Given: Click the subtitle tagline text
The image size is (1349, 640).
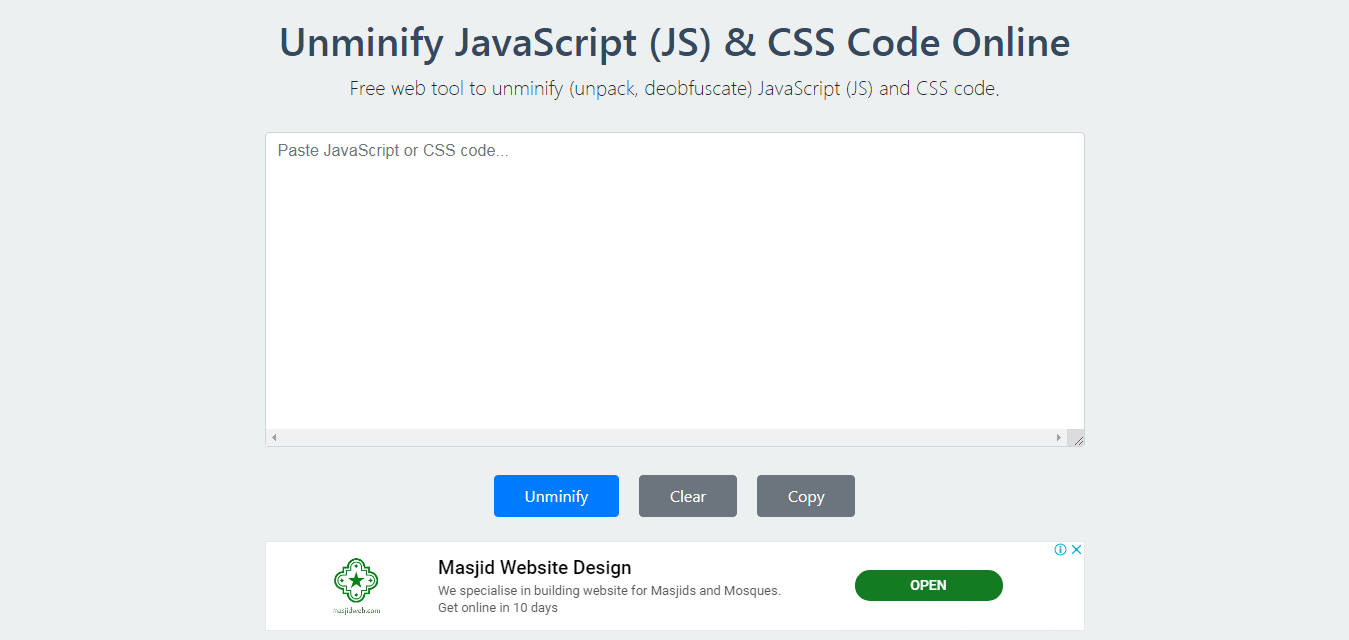Looking at the screenshot, I should [x=674, y=88].
